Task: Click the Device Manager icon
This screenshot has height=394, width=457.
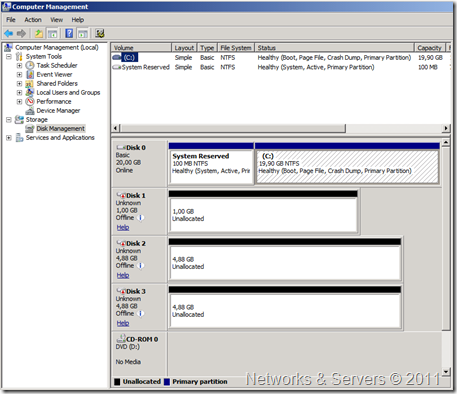Action: (30, 110)
